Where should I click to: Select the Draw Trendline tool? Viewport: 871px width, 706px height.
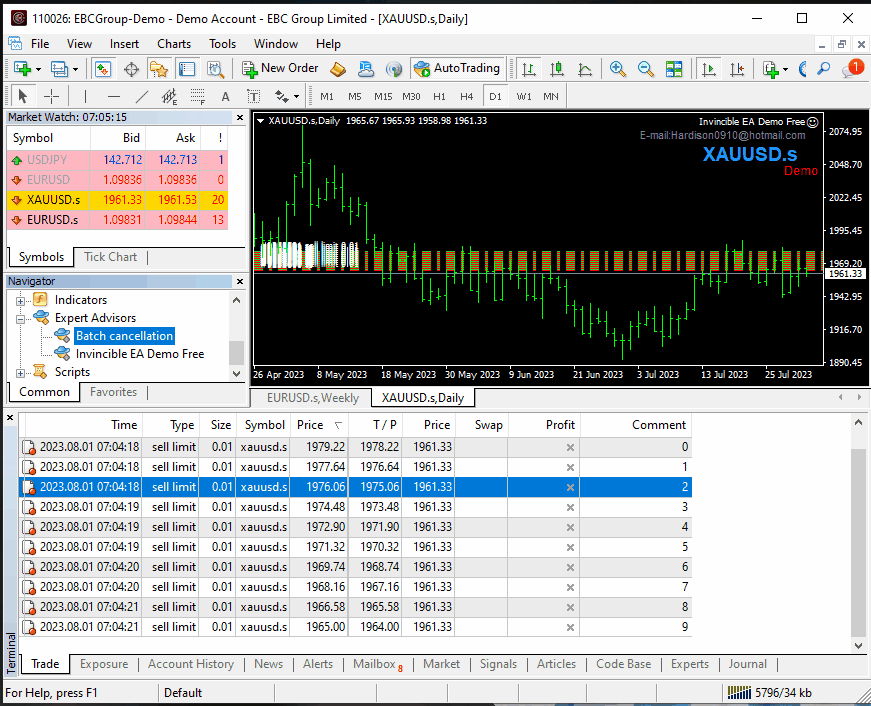[141, 97]
